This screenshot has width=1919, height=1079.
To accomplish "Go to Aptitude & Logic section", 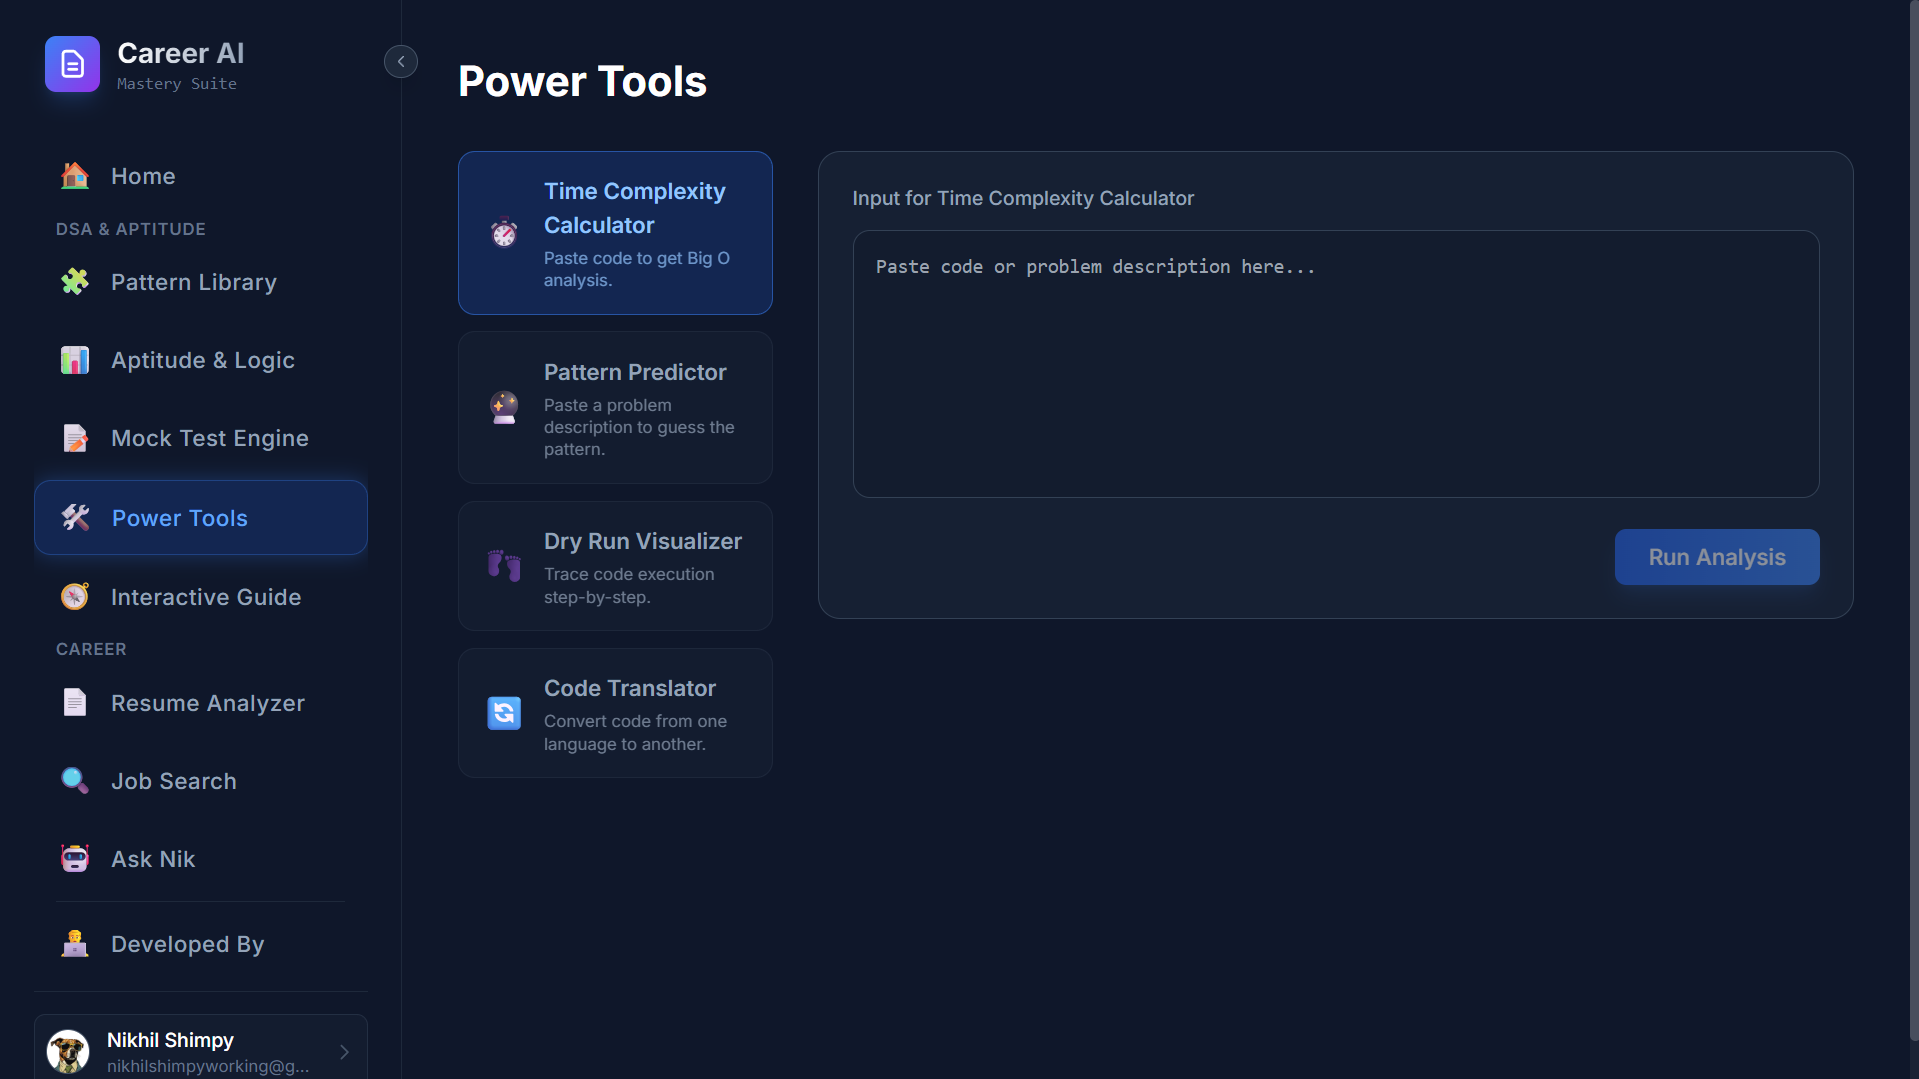I will [x=201, y=360].
